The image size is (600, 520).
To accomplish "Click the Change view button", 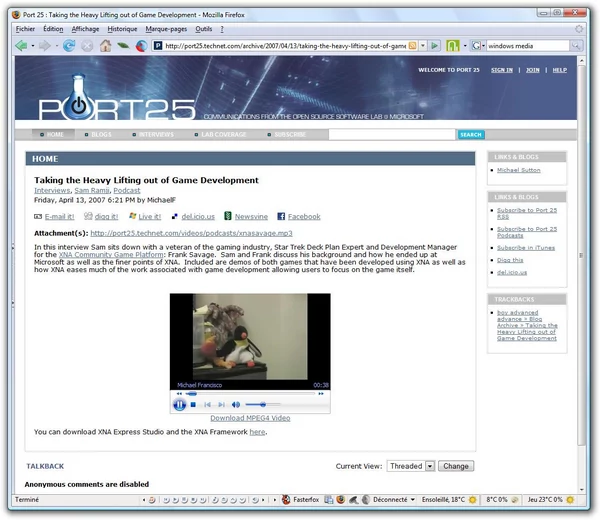I will [x=456, y=466].
